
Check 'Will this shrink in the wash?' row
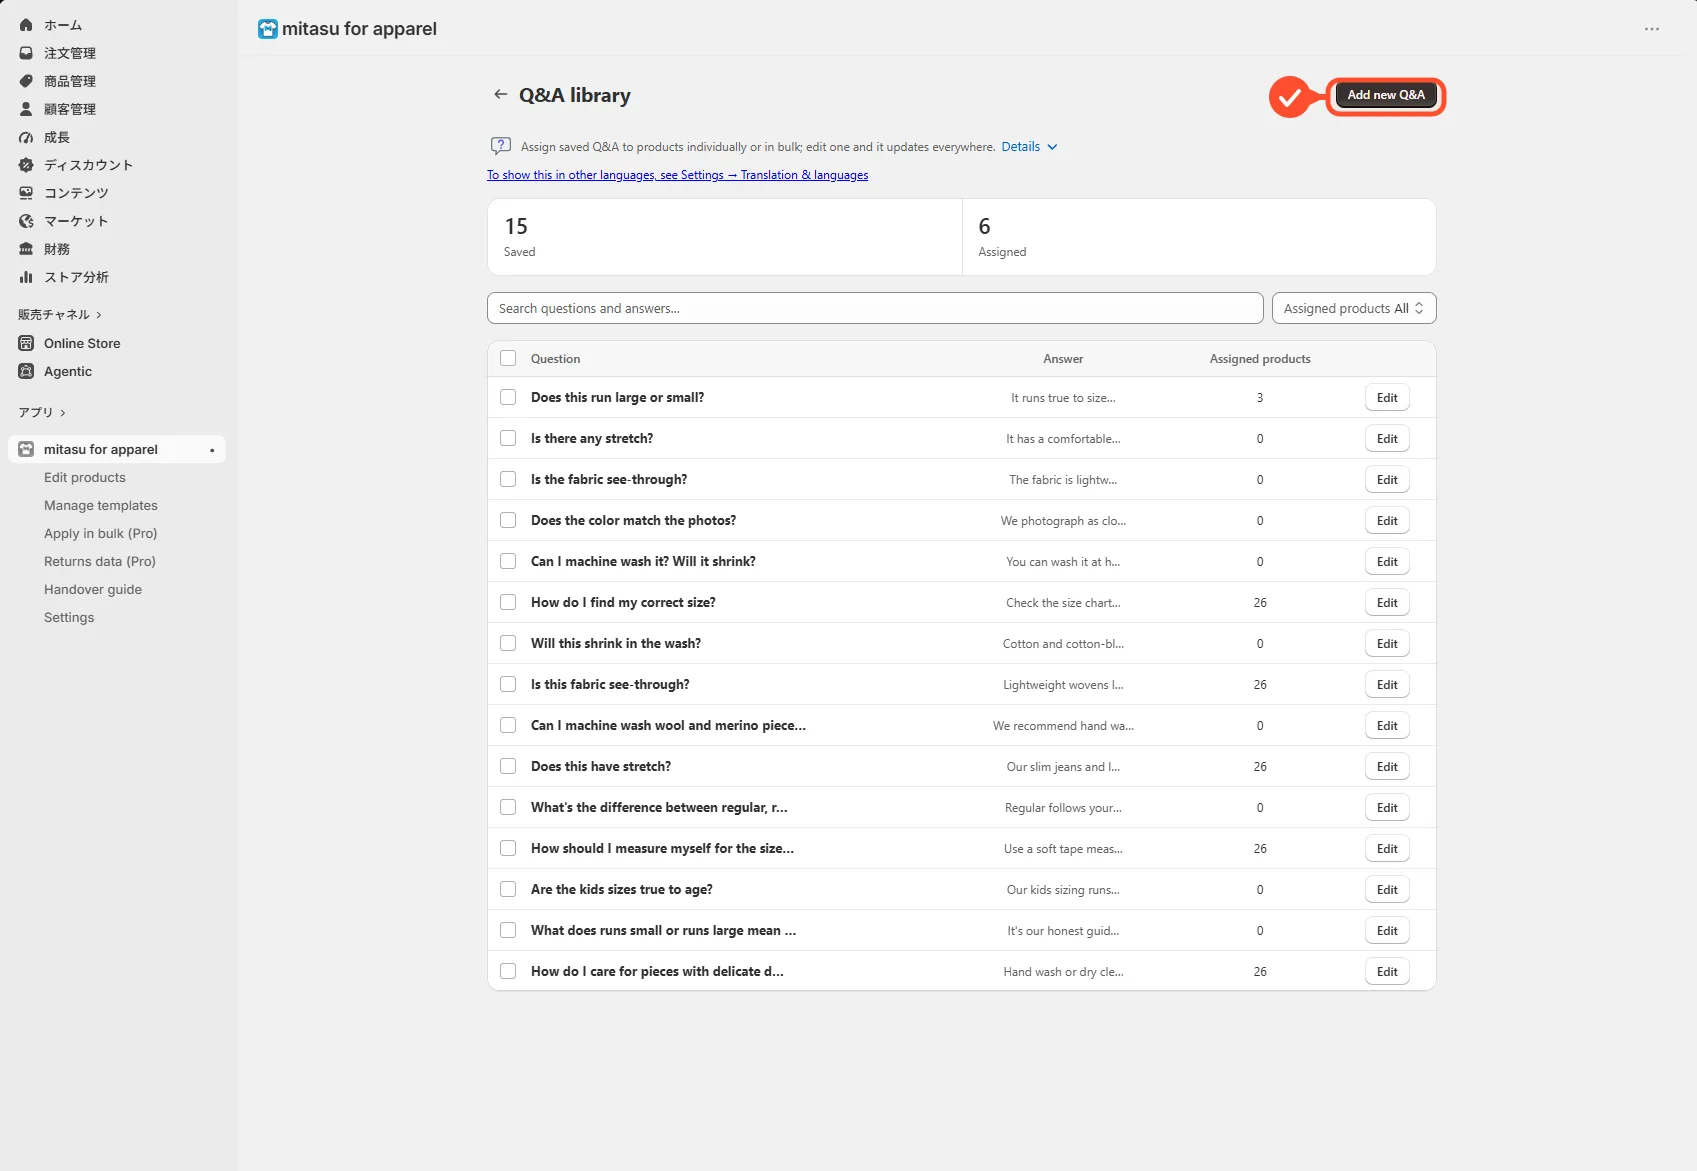pyautogui.click(x=508, y=643)
